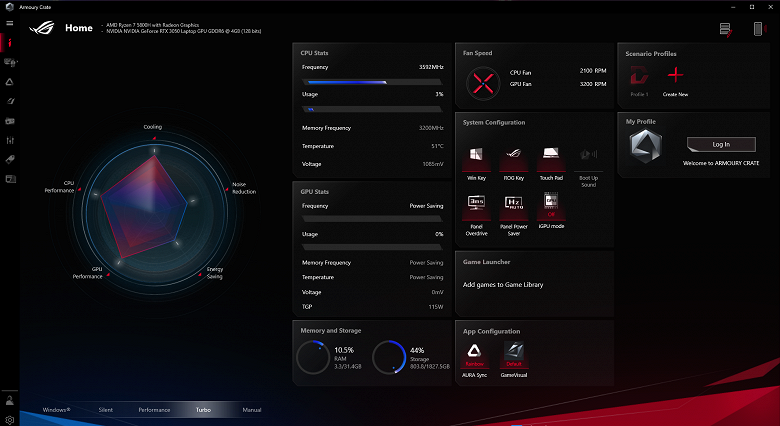The image size is (780, 426).
Task: Open the user profile icon in the sidebar
Action: coord(10,402)
